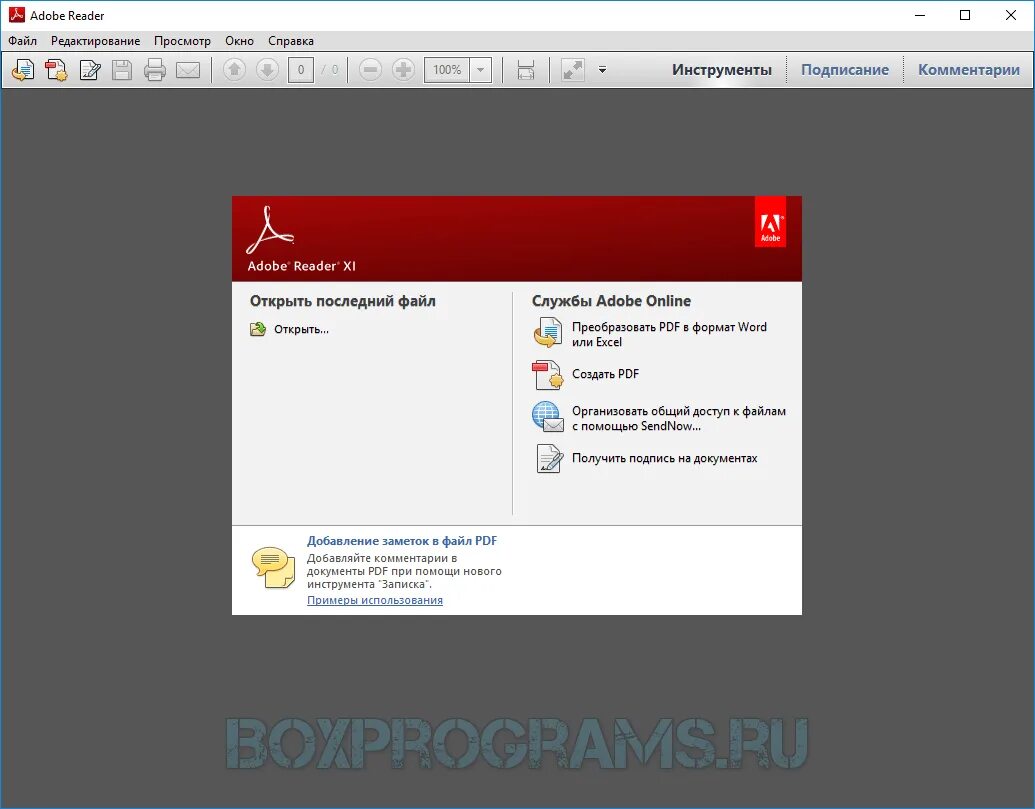Open the Окно menu

240,41
